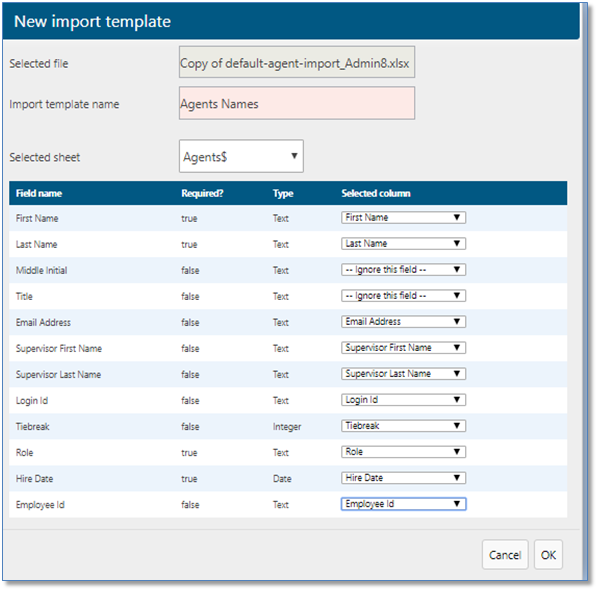This screenshot has height=591, width=598.
Task: Click the true value in Hire Date row
Action: (189, 479)
